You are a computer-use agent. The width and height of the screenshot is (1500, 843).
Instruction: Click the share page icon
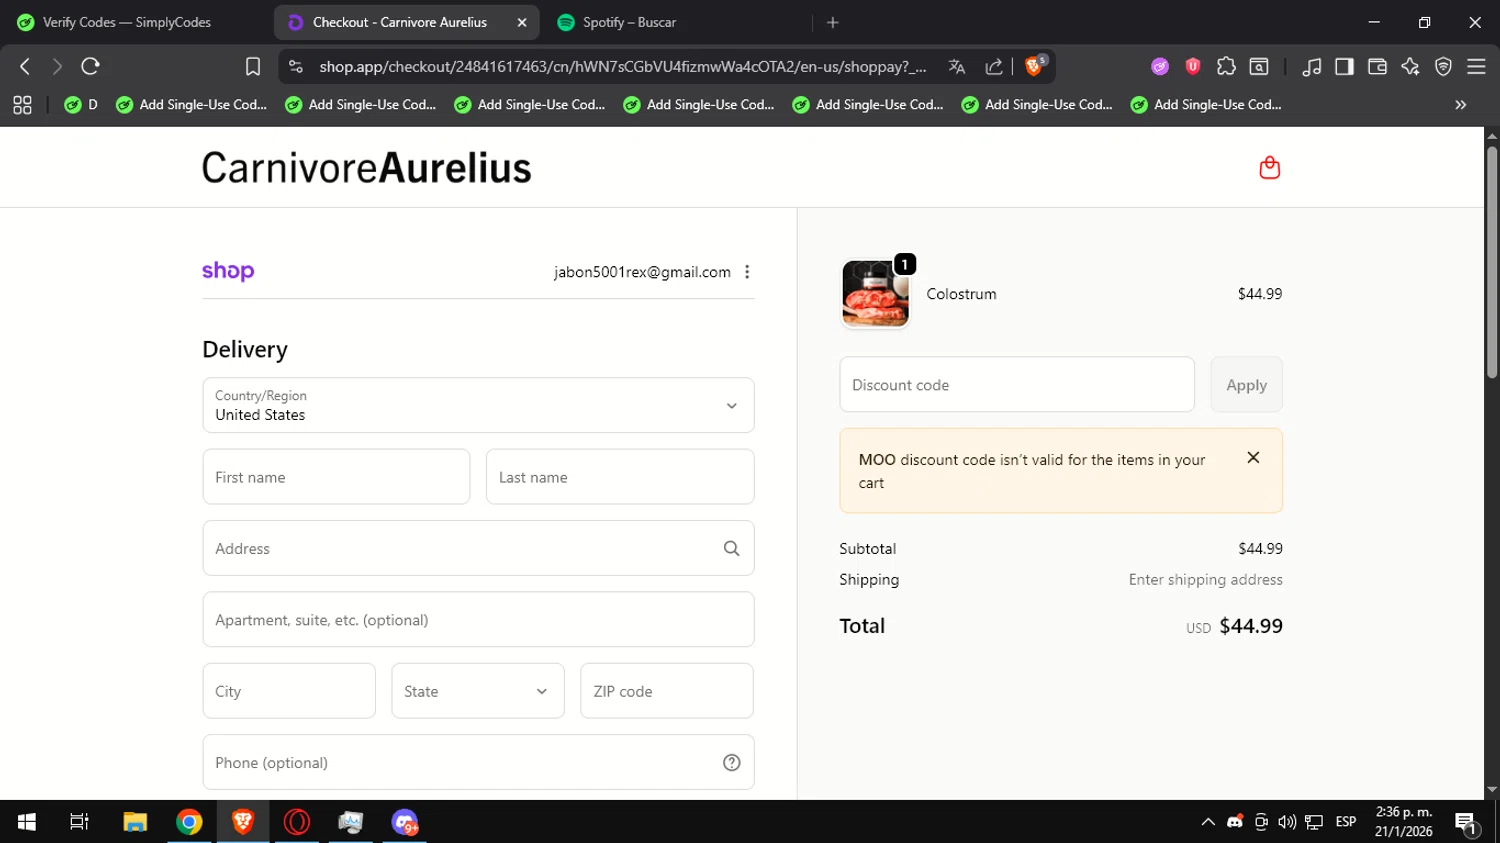[993, 66]
